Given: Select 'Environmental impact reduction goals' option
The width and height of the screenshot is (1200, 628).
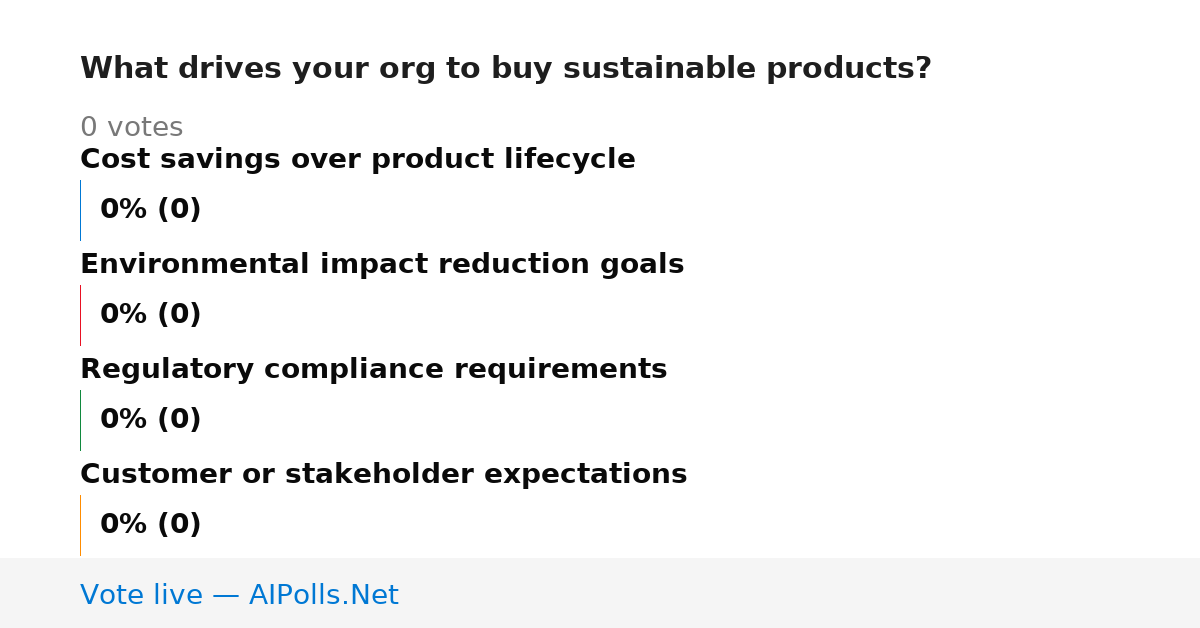Looking at the screenshot, I should (382, 265).
